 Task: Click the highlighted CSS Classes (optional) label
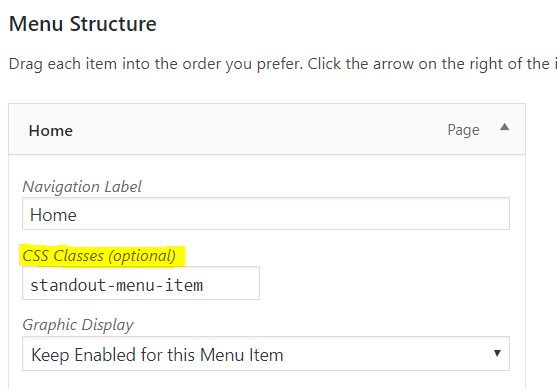[x=99, y=256]
